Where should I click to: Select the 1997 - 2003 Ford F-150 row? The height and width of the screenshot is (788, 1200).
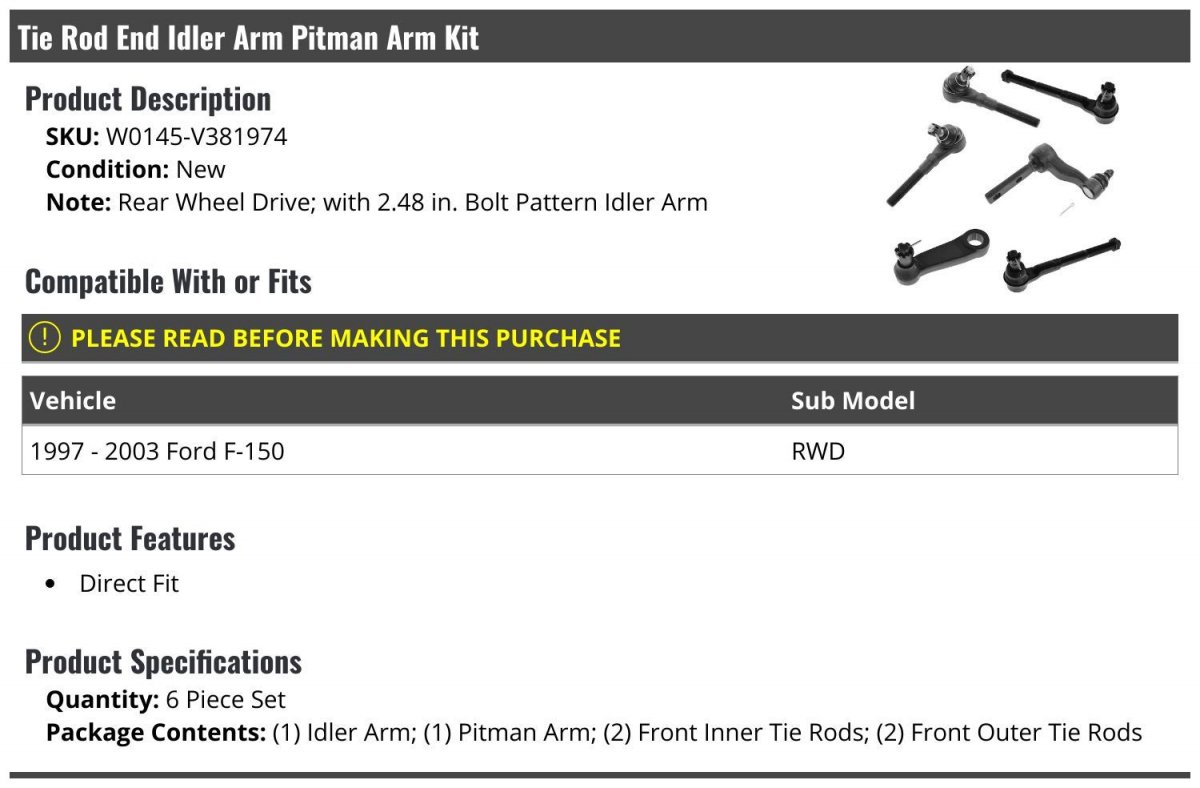click(600, 451)
